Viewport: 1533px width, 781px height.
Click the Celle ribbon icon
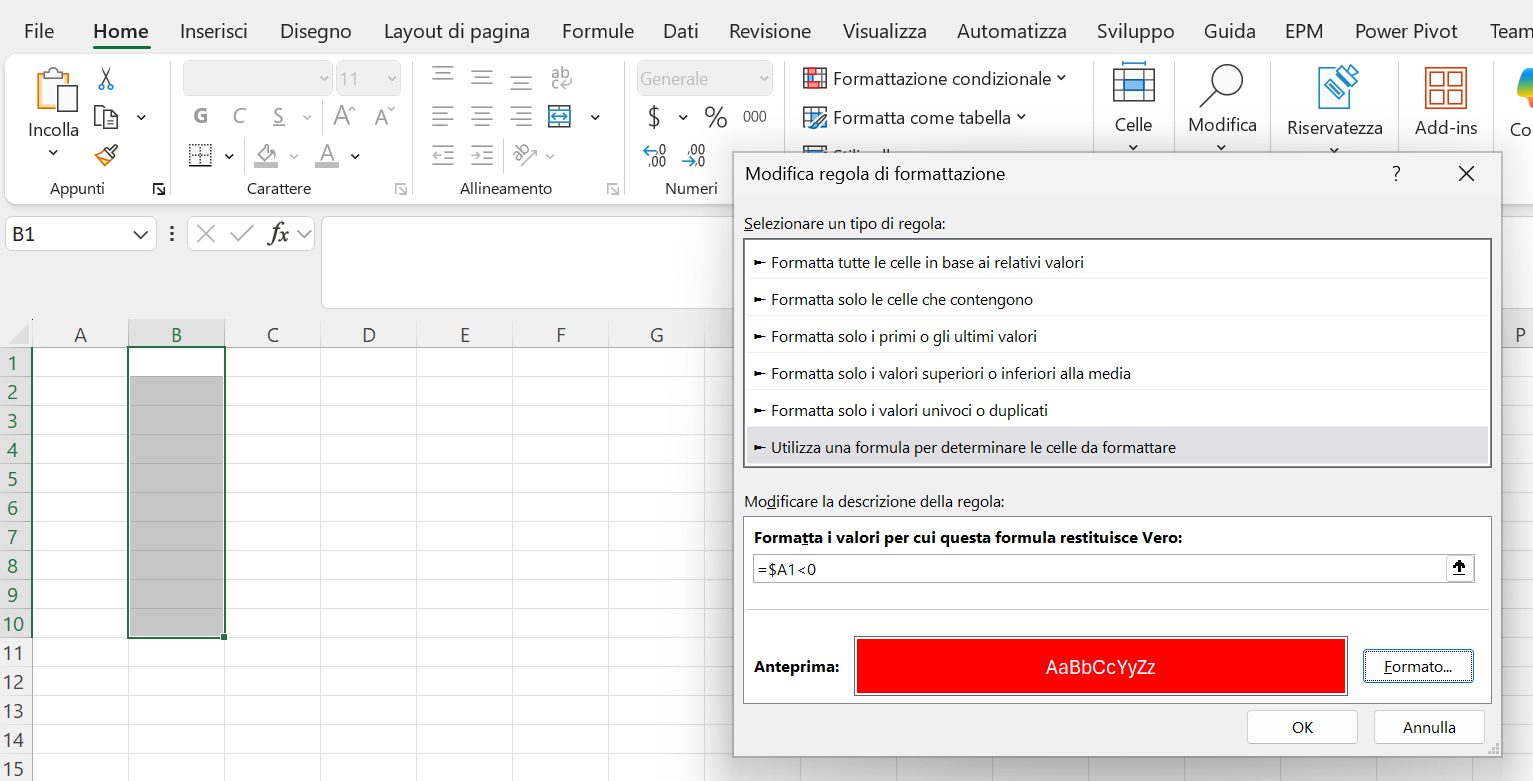[x=1133, y=83]
